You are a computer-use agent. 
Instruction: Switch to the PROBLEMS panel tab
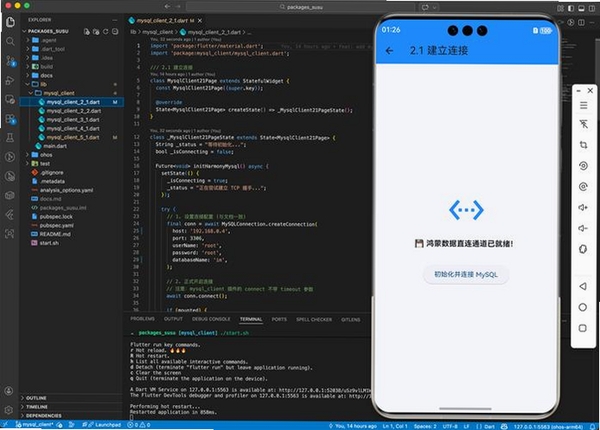pos(142,319)
